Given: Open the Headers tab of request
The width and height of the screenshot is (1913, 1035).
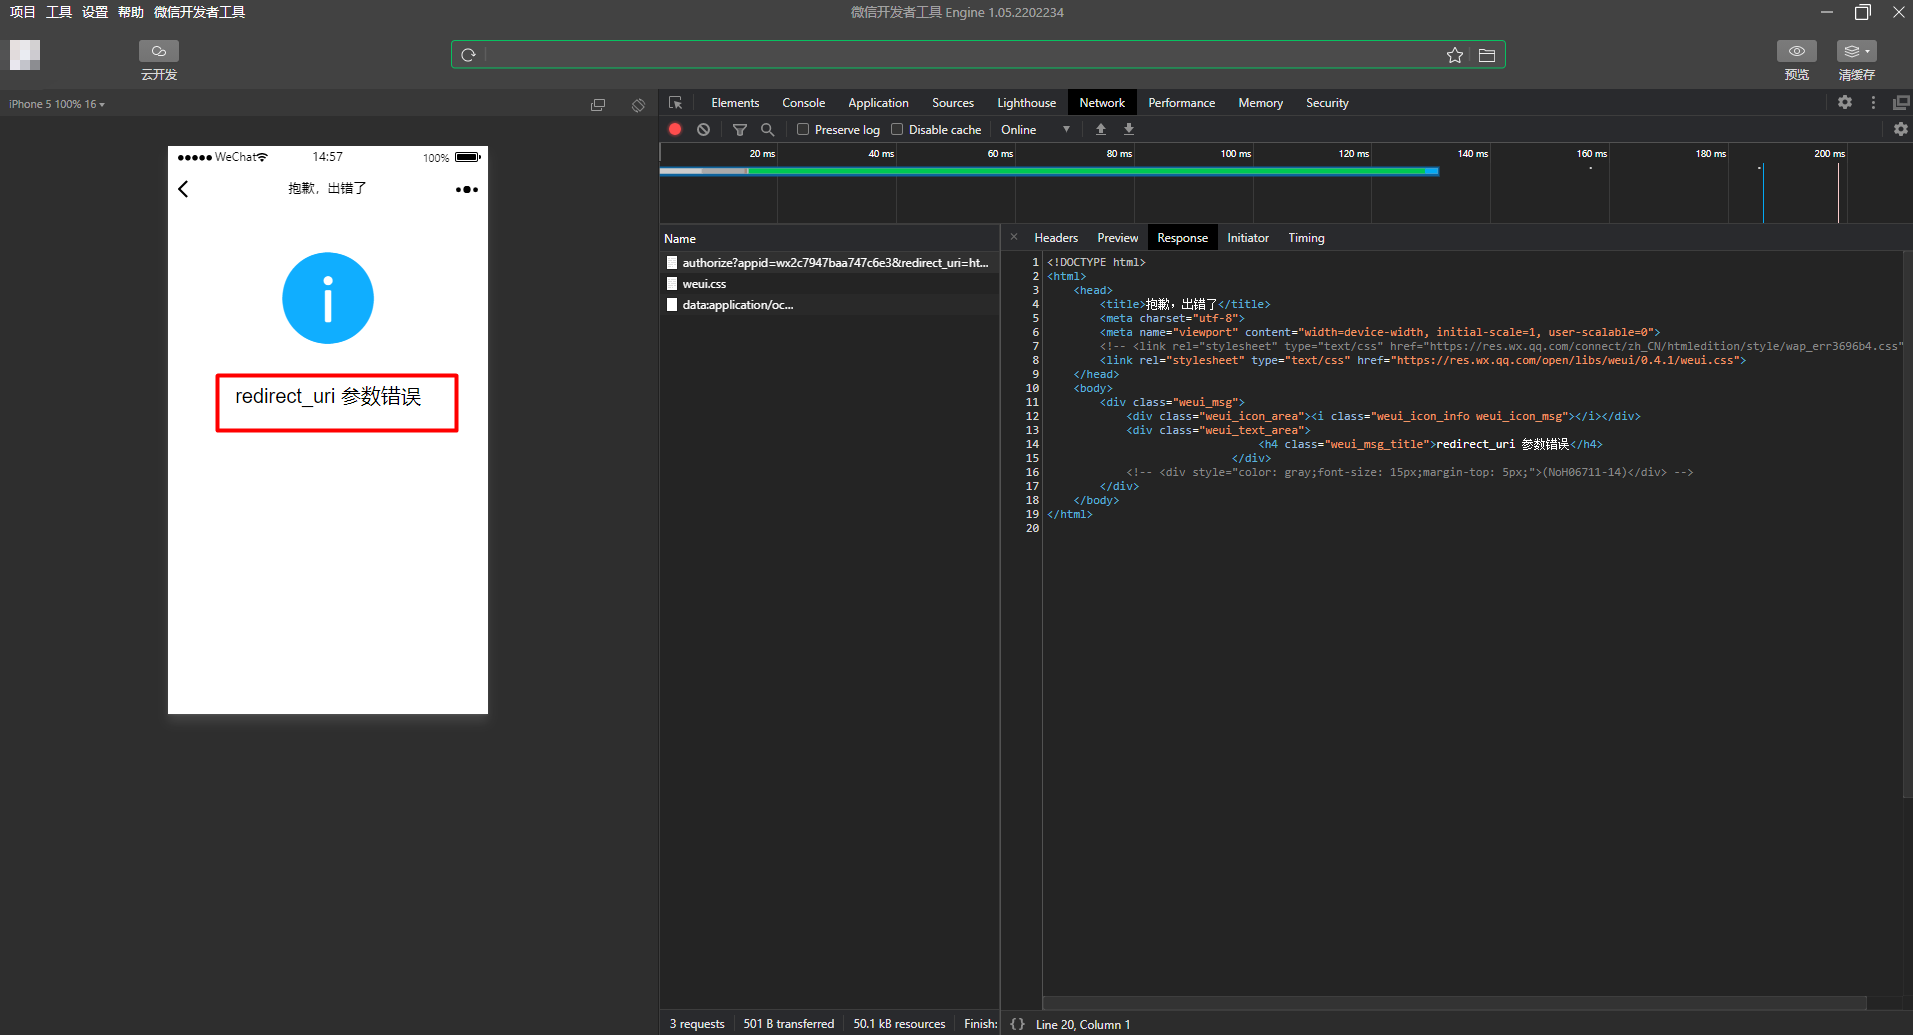Looking at the screenshot, I should point(1055,238).
